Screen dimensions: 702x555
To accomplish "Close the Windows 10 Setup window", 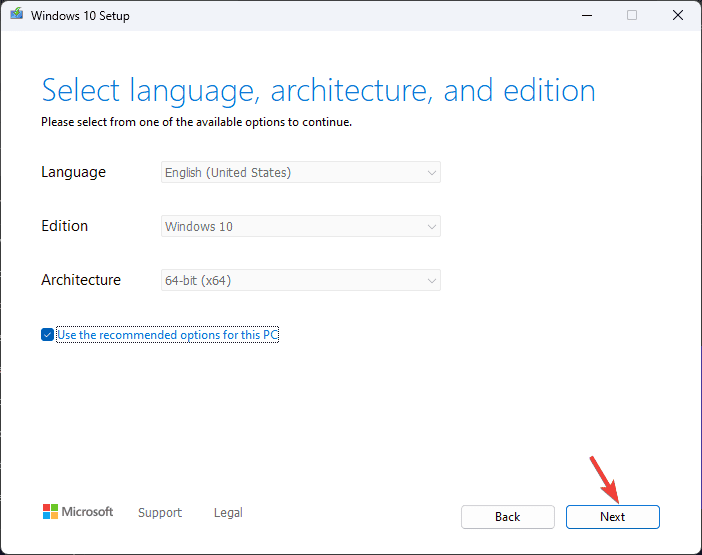I will 678,16.
